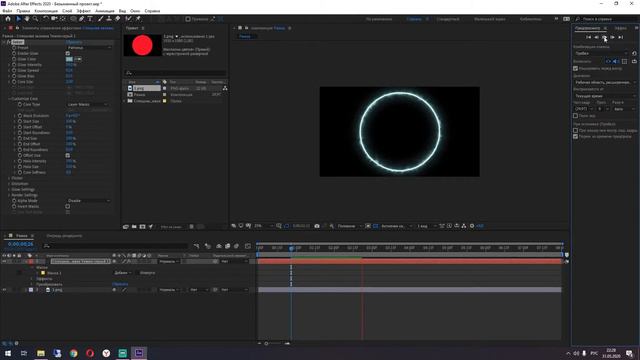Toggle Enable Glow checkbox
This screenshot has height=360, width=640.
(x=68, y=53)
